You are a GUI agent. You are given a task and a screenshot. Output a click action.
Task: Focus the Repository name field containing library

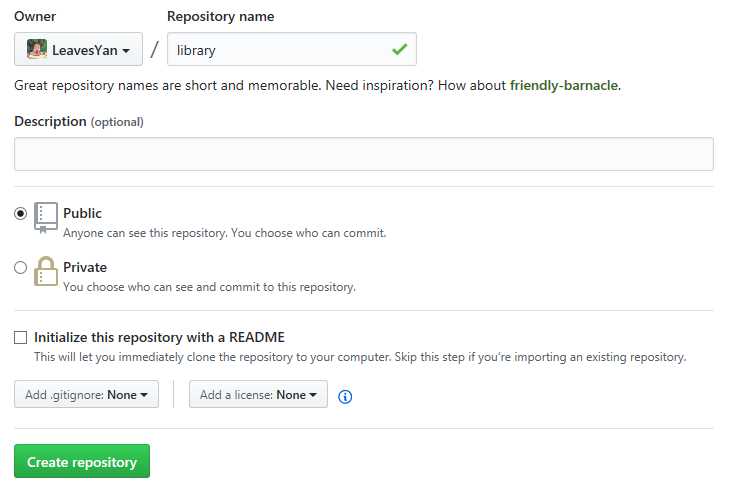click(x=292, y=49)
